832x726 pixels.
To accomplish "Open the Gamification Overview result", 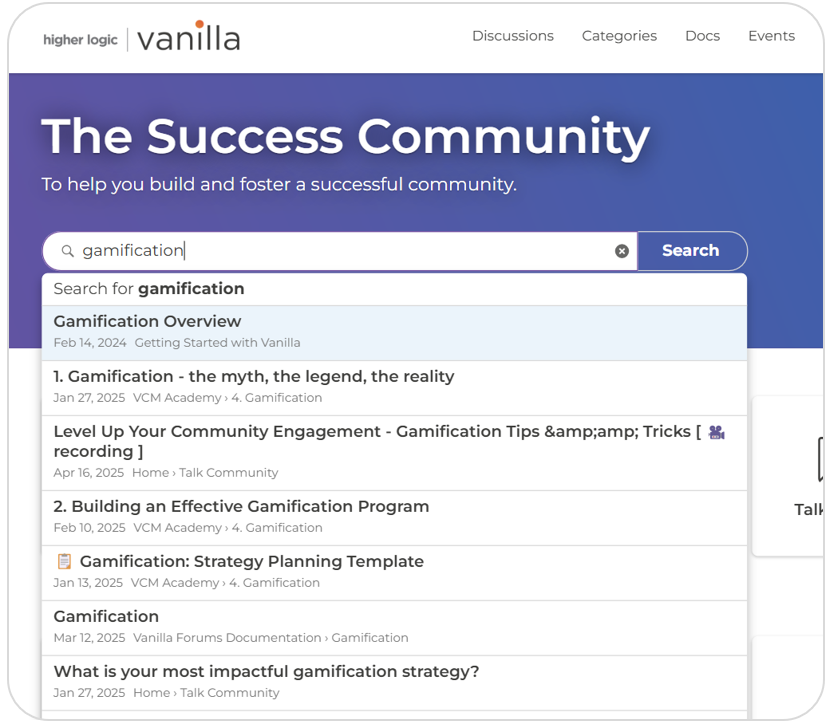I will point(146,321).
